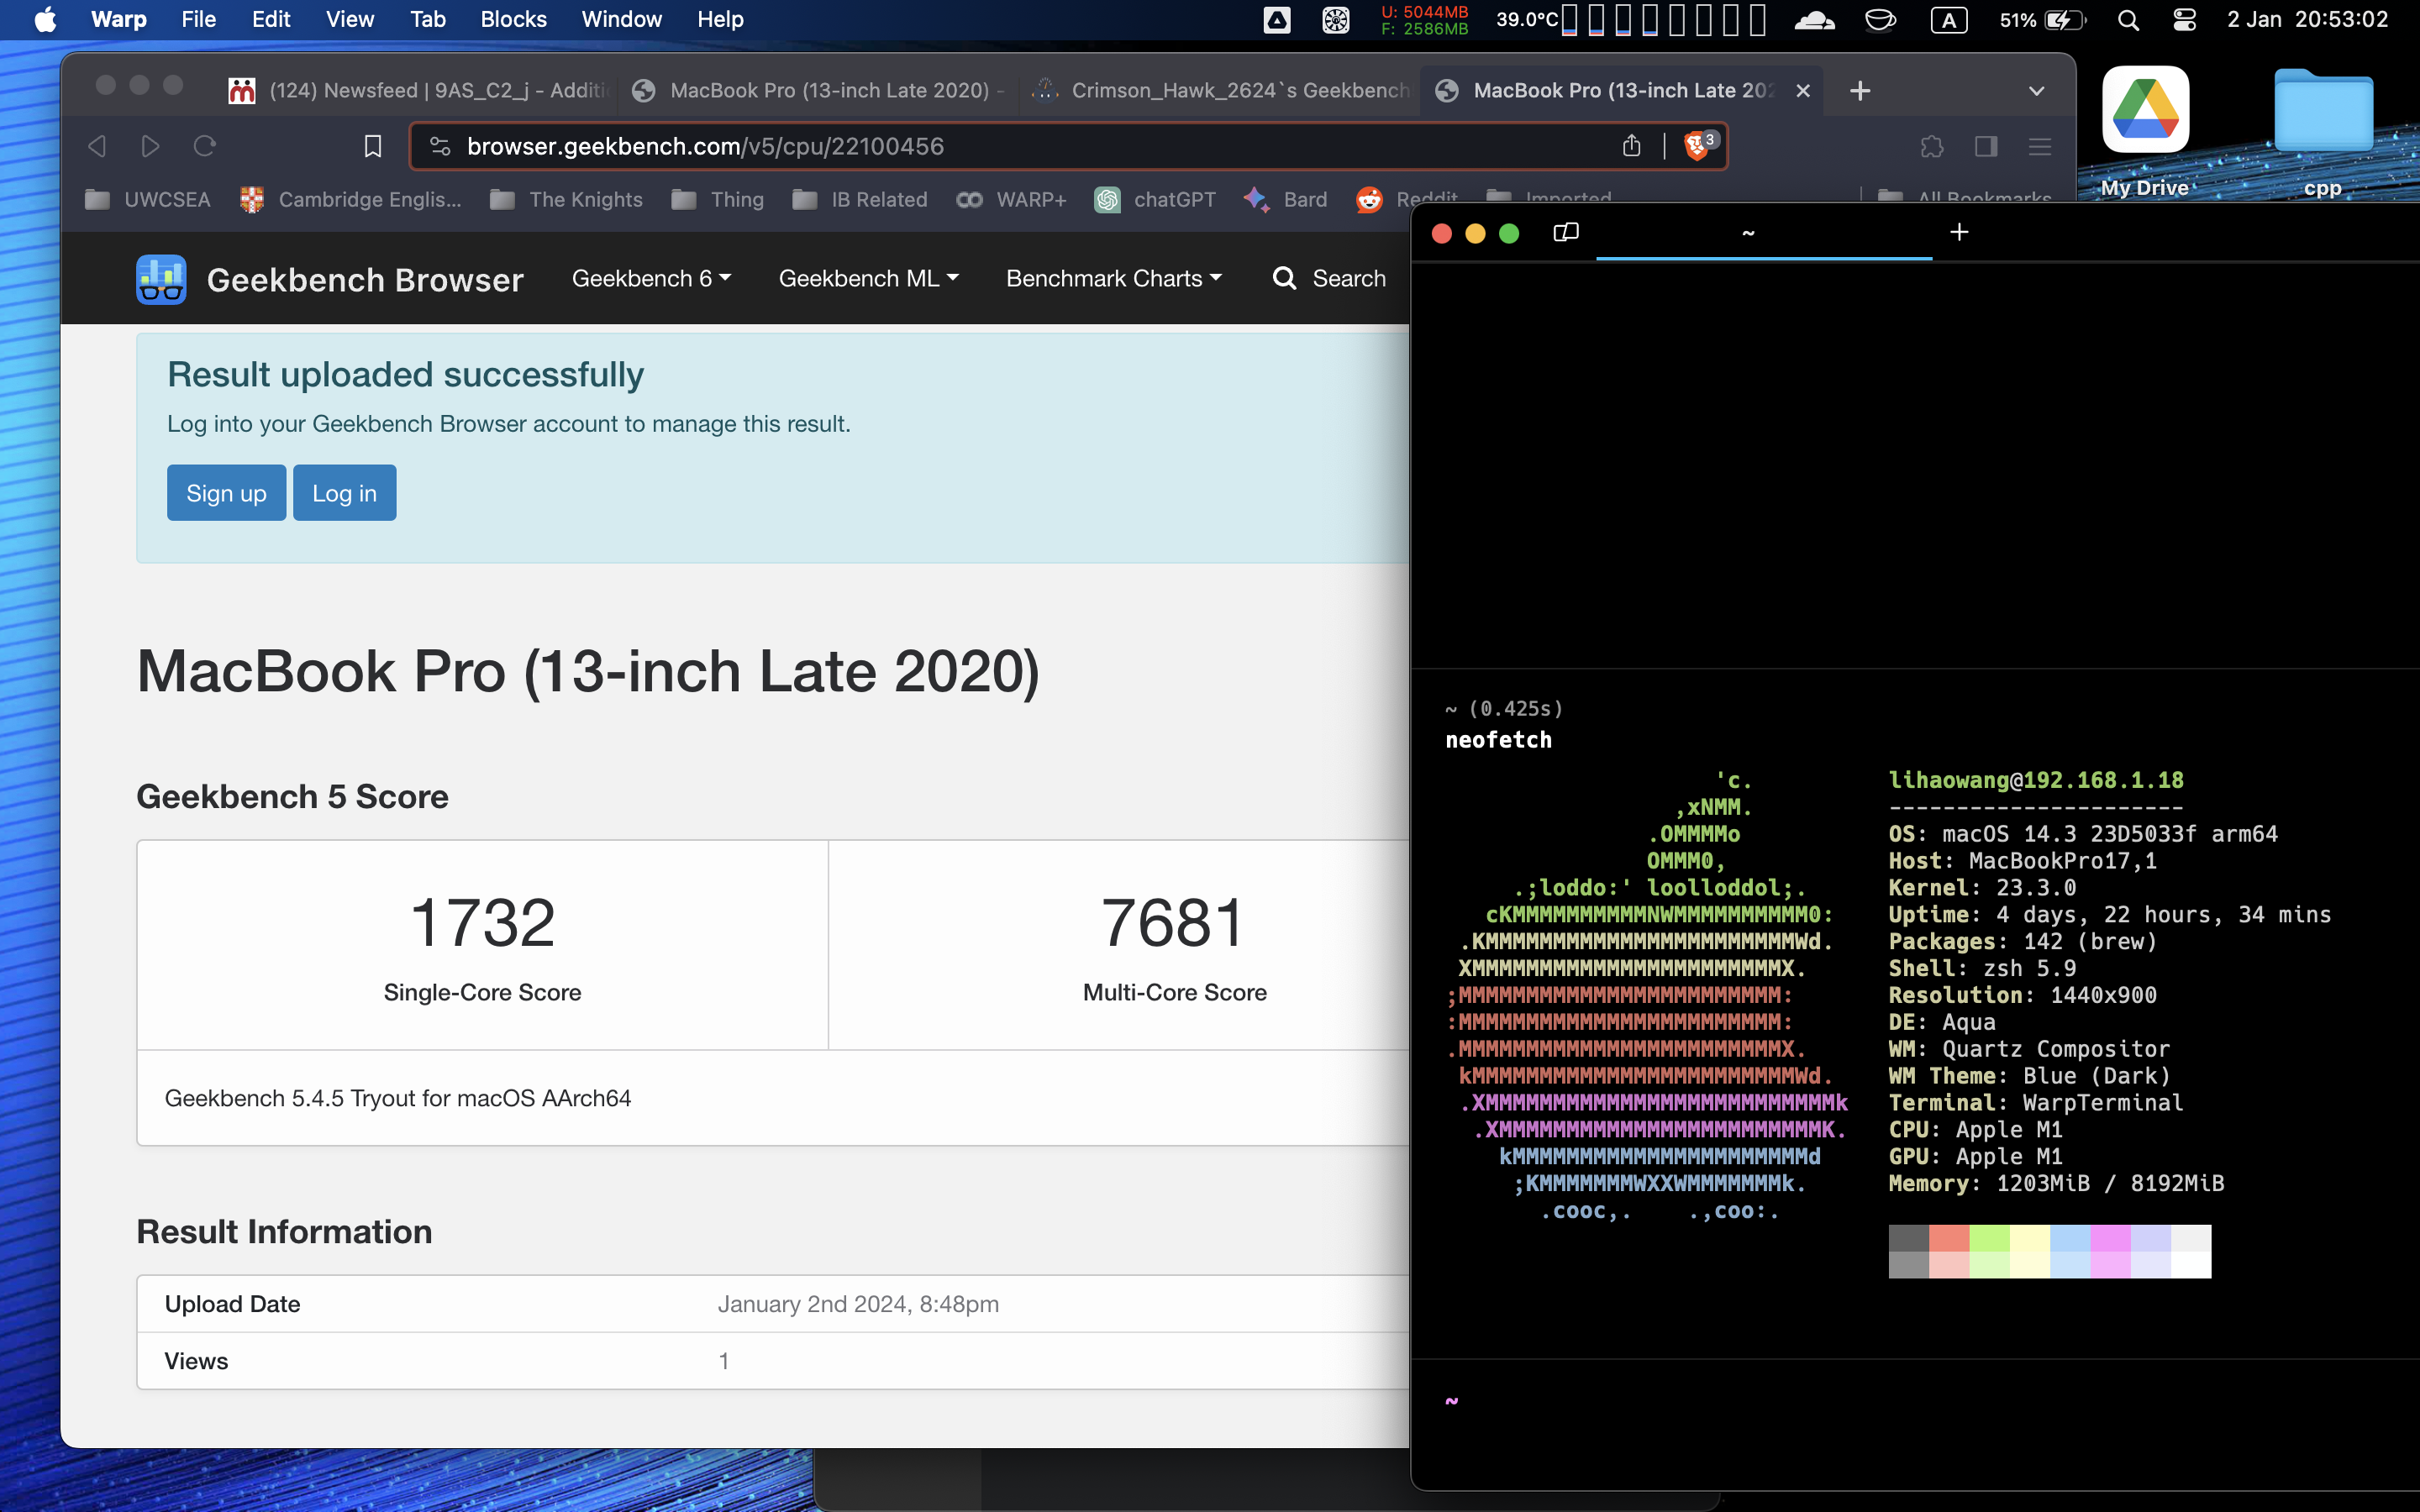This screenshot has height=1512, width=2420.
Task: Click the Warp terminal input prompt
Action: 1915,1402
